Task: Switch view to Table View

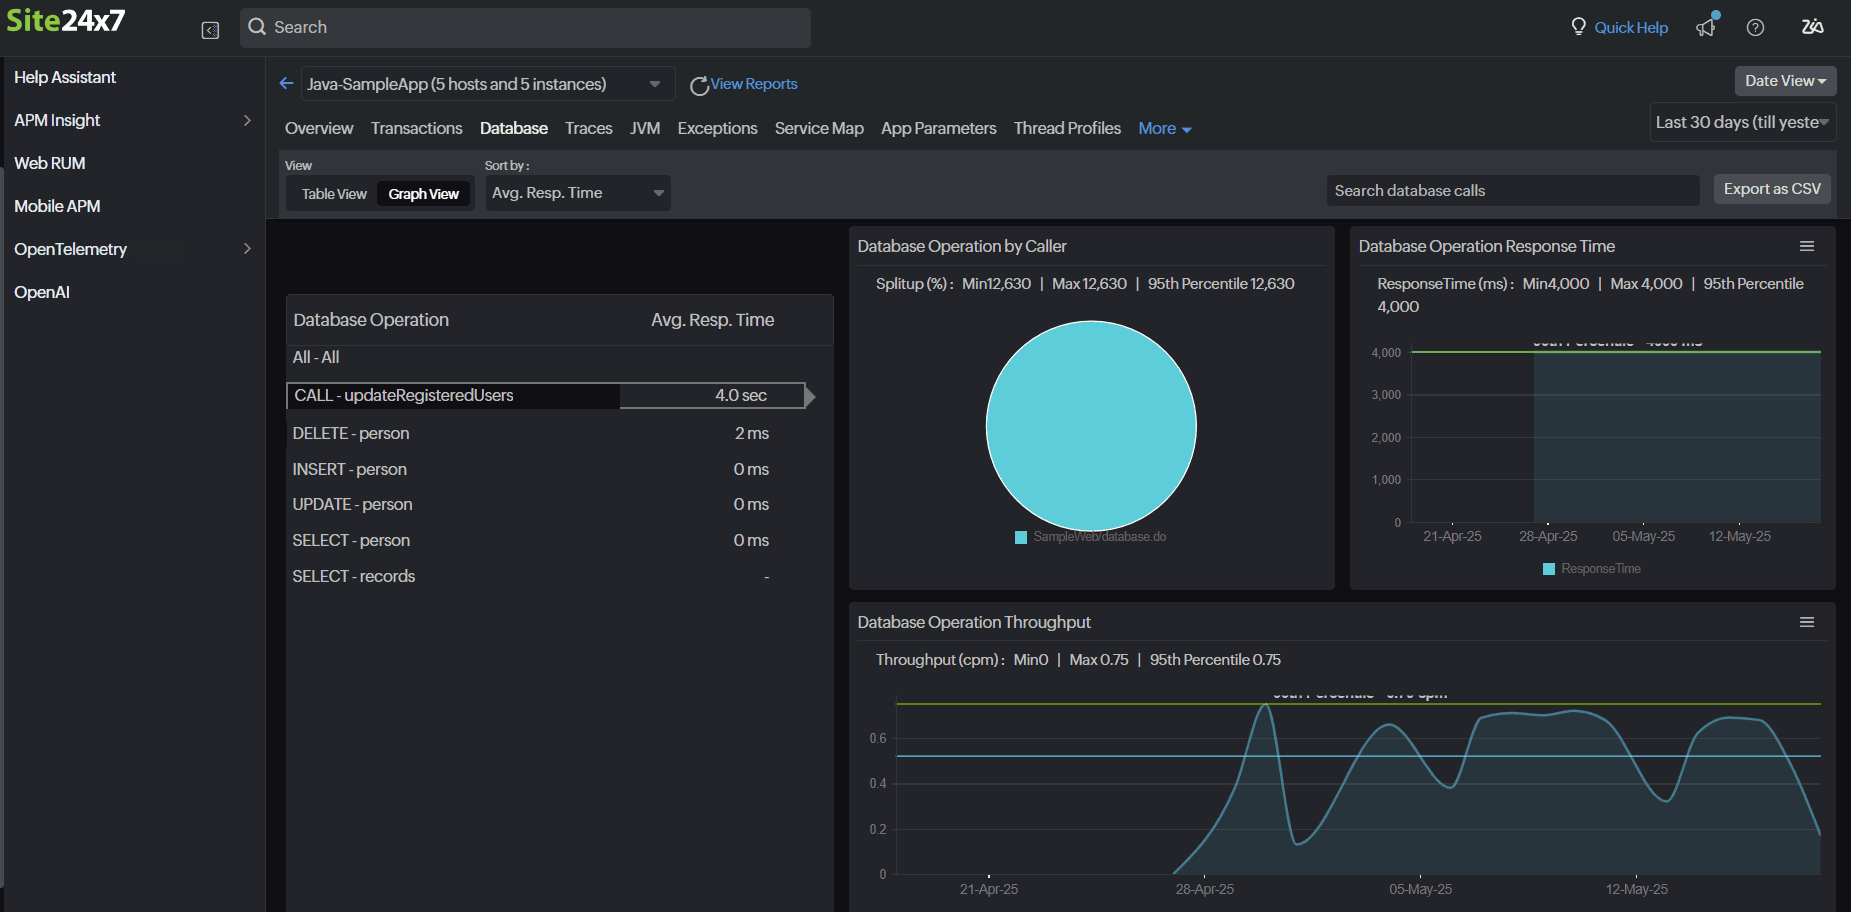Action: click(333, 193)
